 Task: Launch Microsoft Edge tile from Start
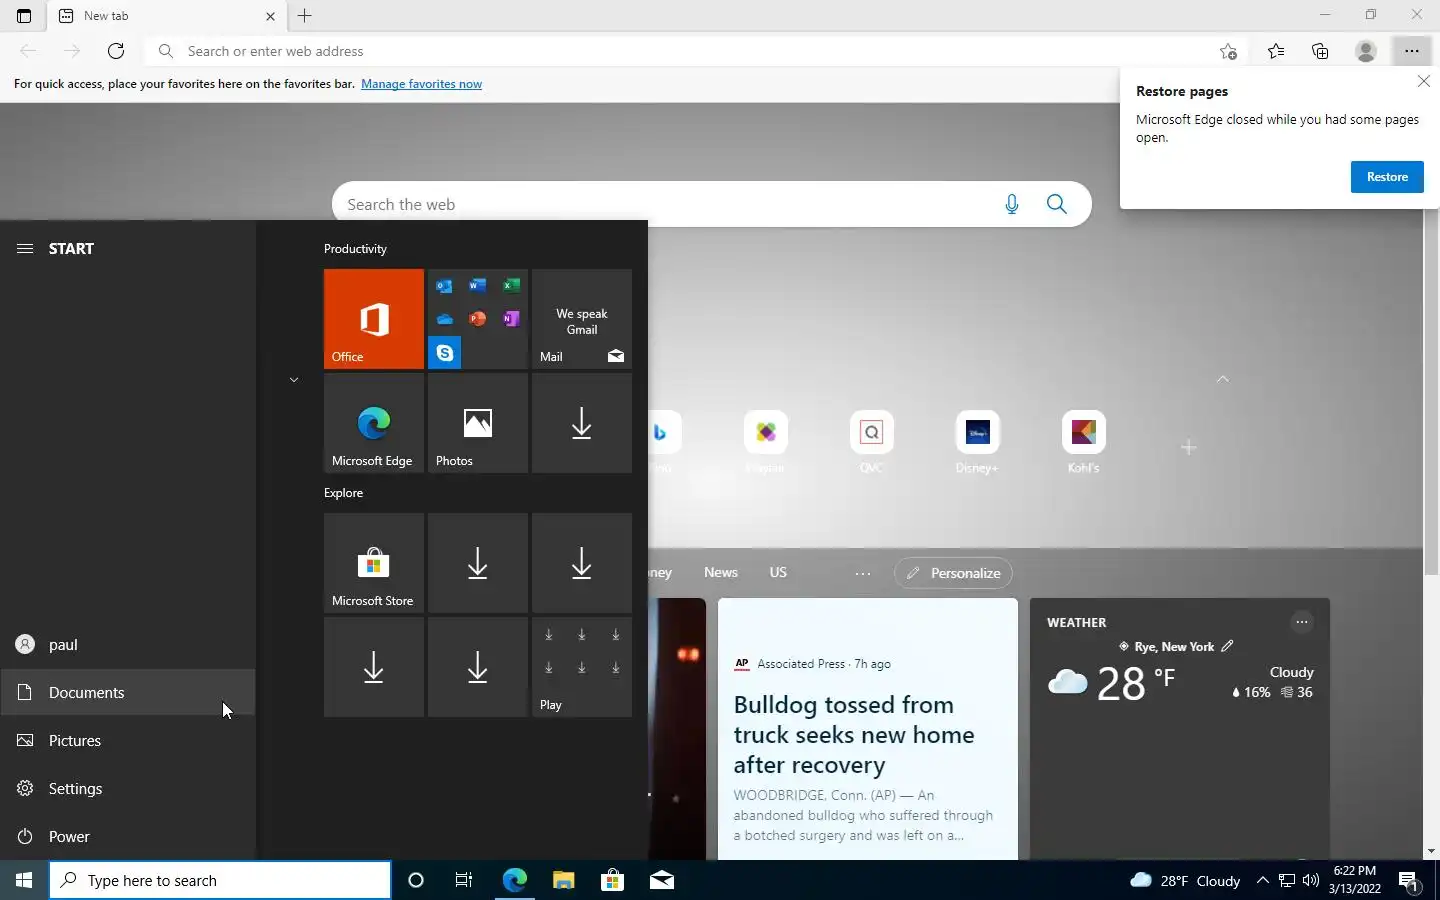click(x=374, y=423)
